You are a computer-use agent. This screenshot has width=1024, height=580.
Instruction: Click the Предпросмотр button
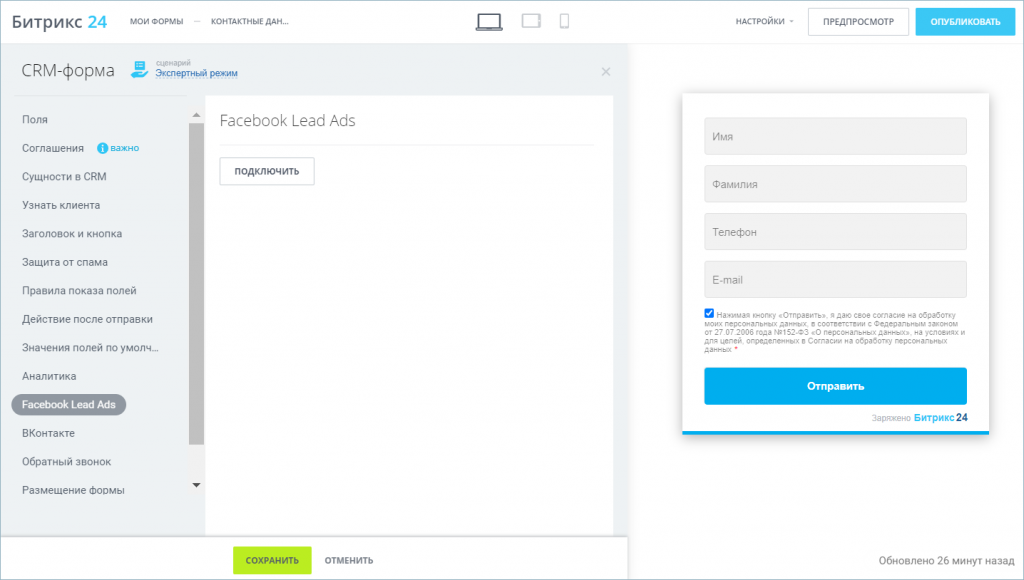click(858, 22)
